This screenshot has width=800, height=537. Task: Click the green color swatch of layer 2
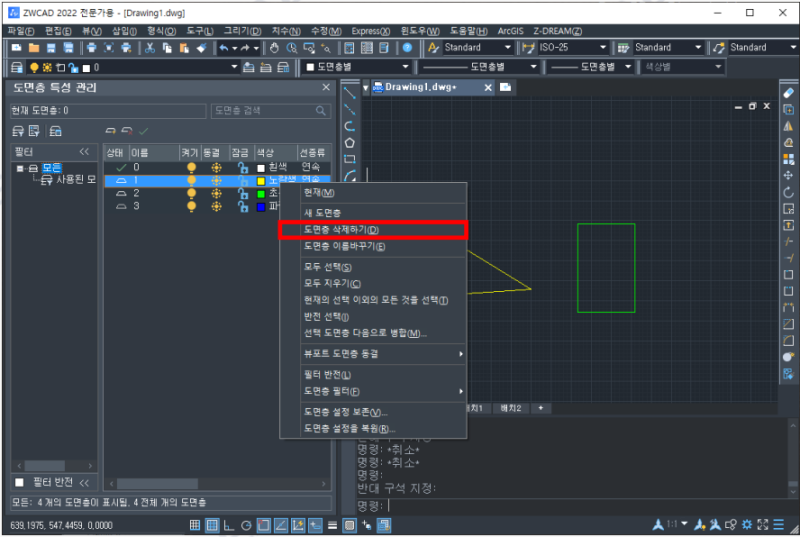click(261, 194)
